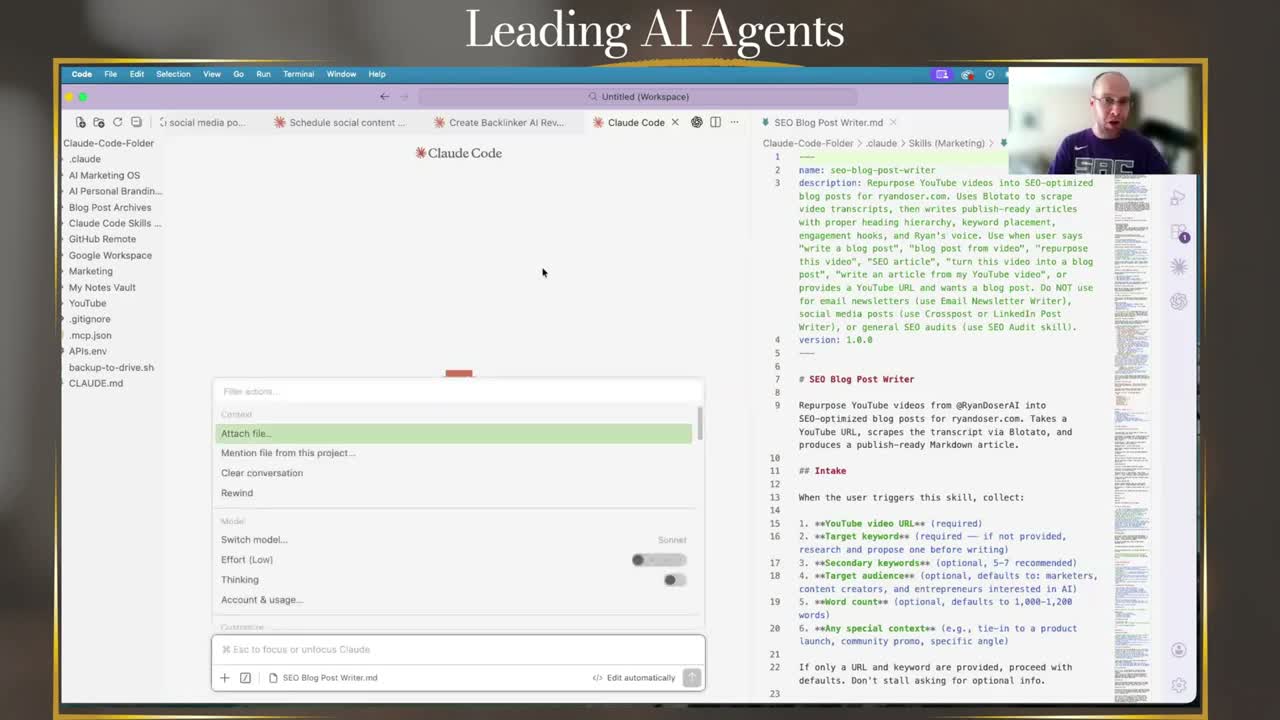Open .mcp.json file in explorer

[x=90, y=335]
